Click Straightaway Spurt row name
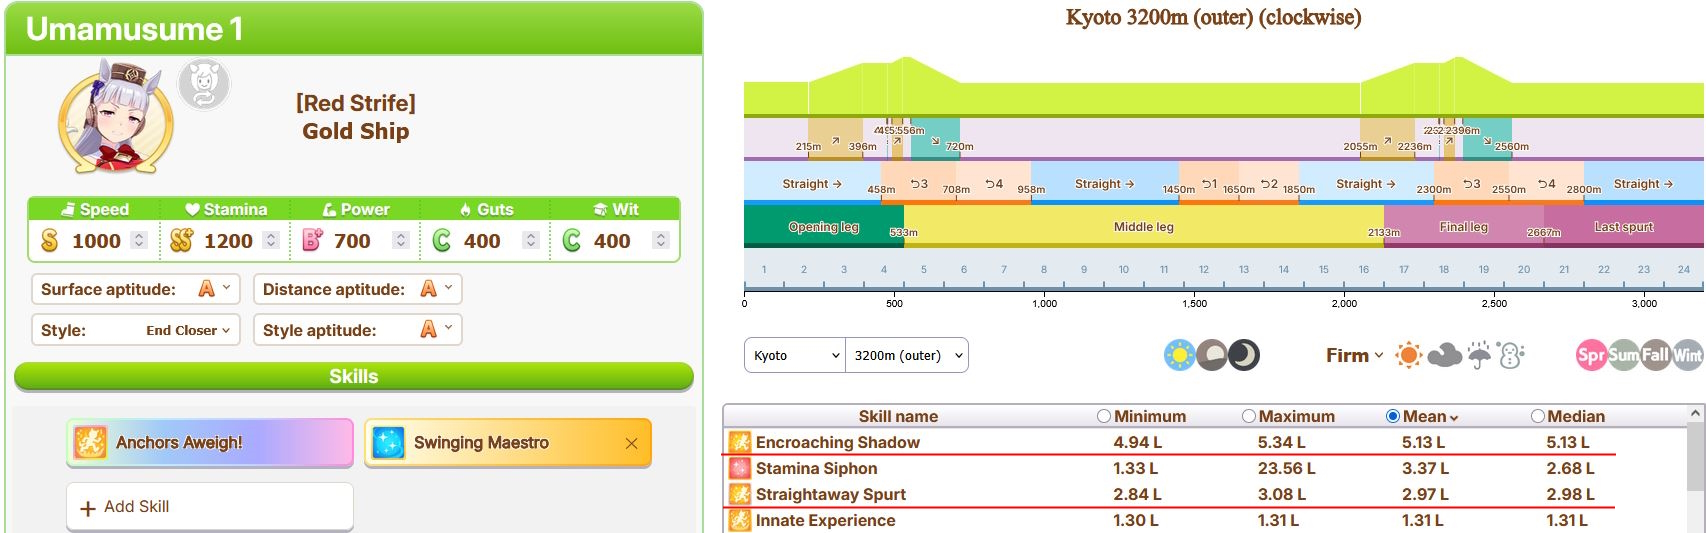 (831, 494)
